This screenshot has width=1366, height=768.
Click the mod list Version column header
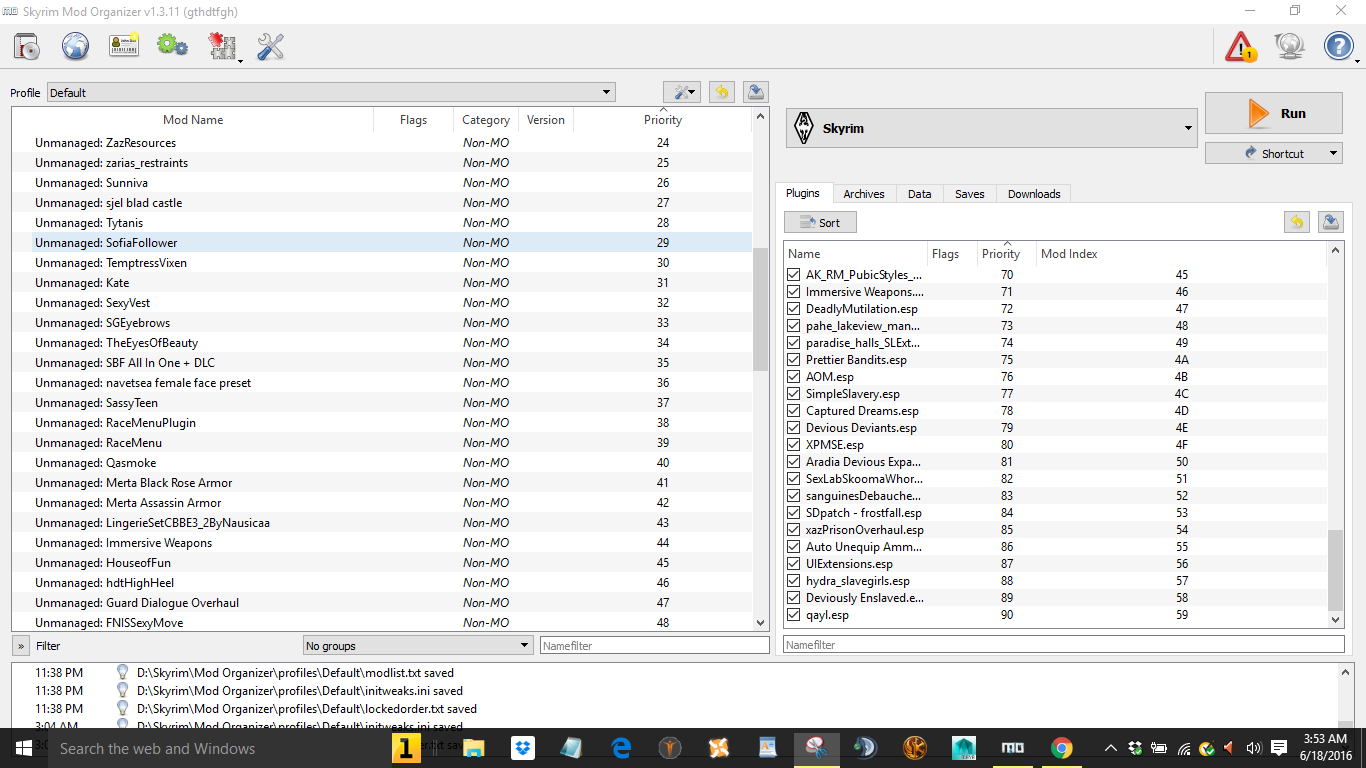tap(546, 120)
